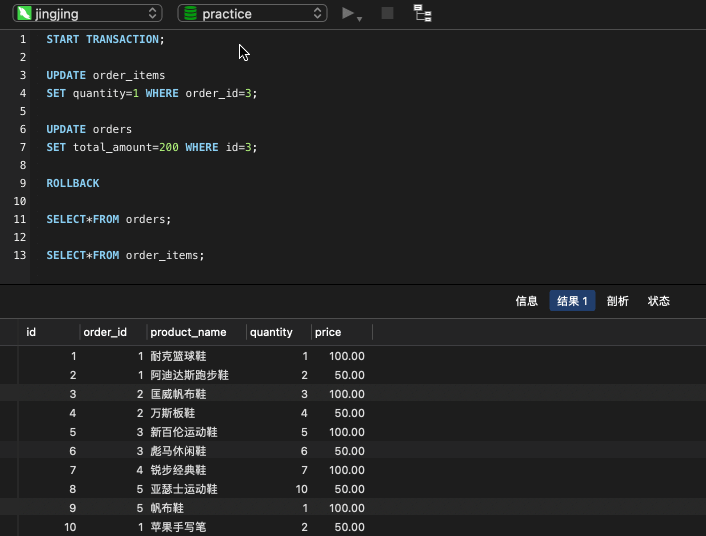Switch to the 状态 tab
706x536 pixels.
[x=658, y=301]
